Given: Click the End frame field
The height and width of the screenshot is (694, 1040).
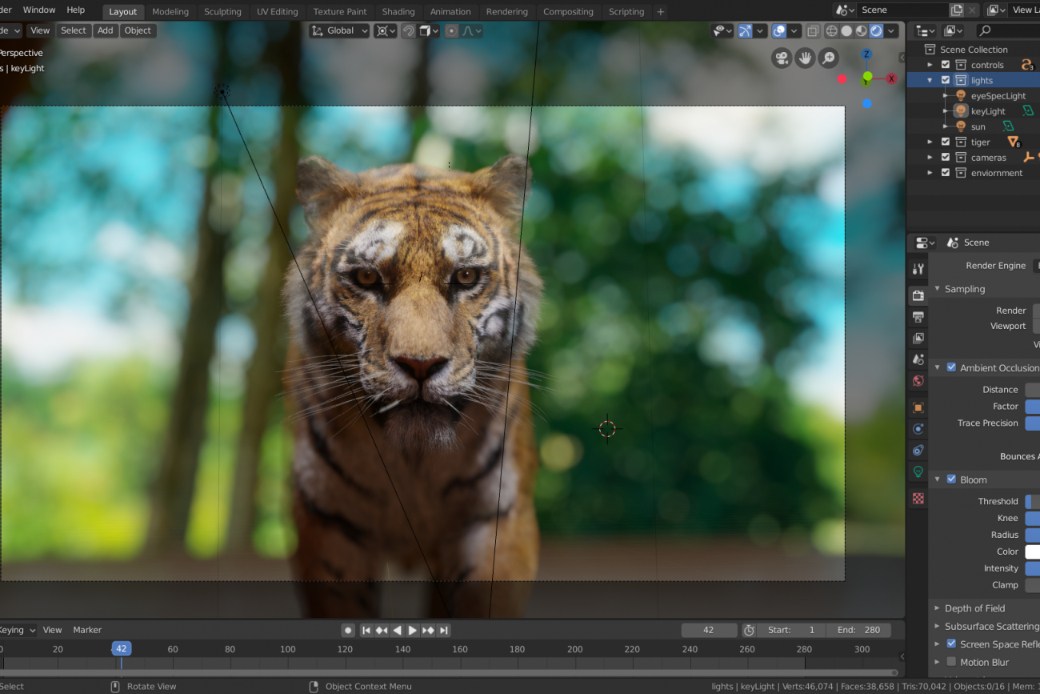Looking at the screenshot, I should (860, 630).
